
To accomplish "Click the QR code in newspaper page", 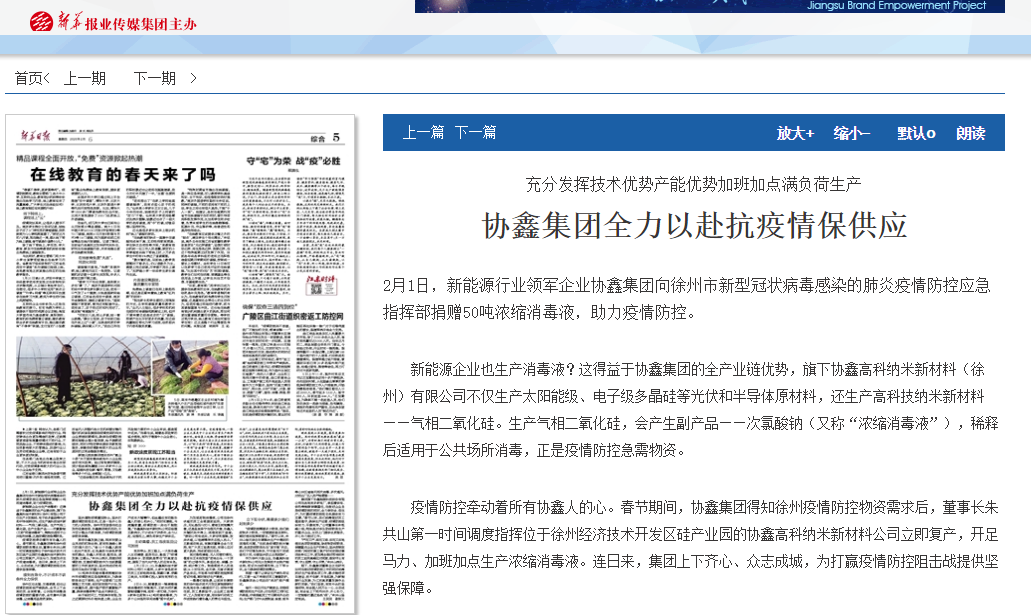I will click(317, 290).
